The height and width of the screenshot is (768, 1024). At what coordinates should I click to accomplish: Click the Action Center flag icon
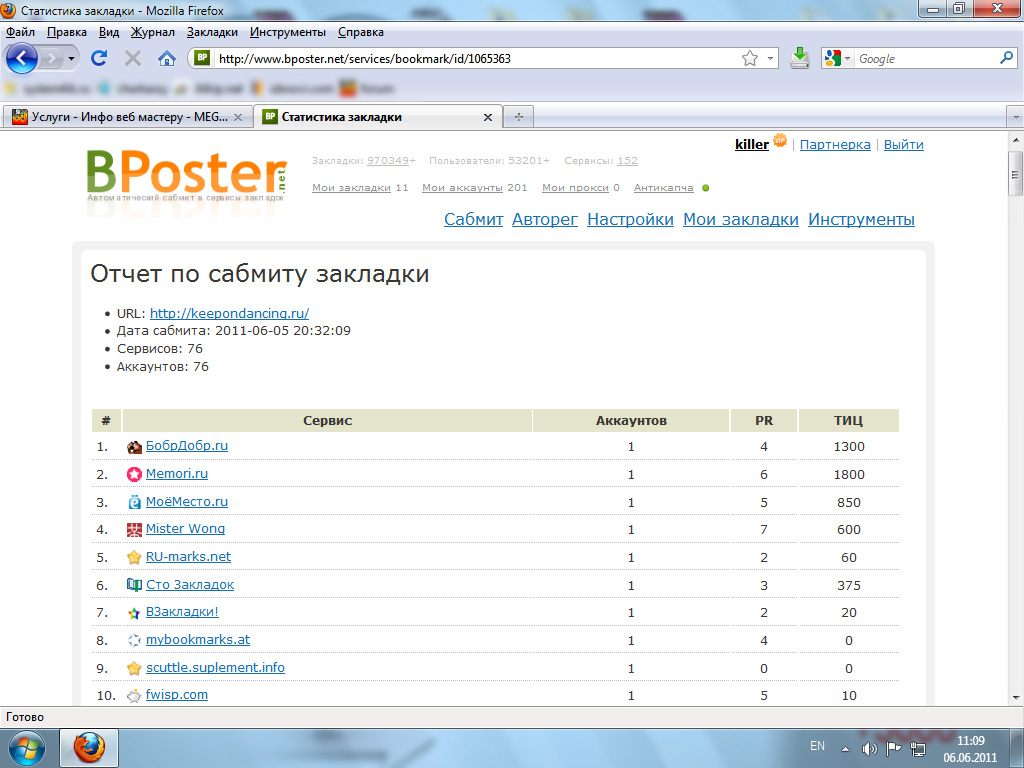pos(893,749)
